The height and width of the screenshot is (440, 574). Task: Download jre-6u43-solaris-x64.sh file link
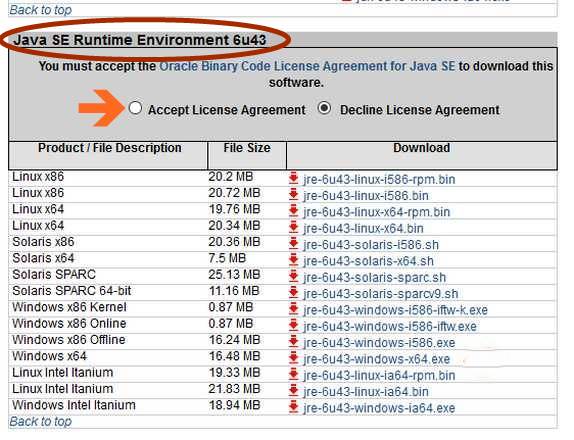[x=368, y=261]
